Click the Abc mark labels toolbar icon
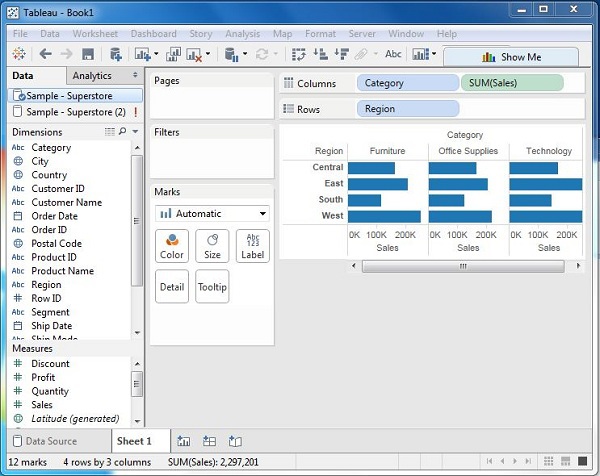The height and width of the screenshot is (476, 600). pos(394,54)
